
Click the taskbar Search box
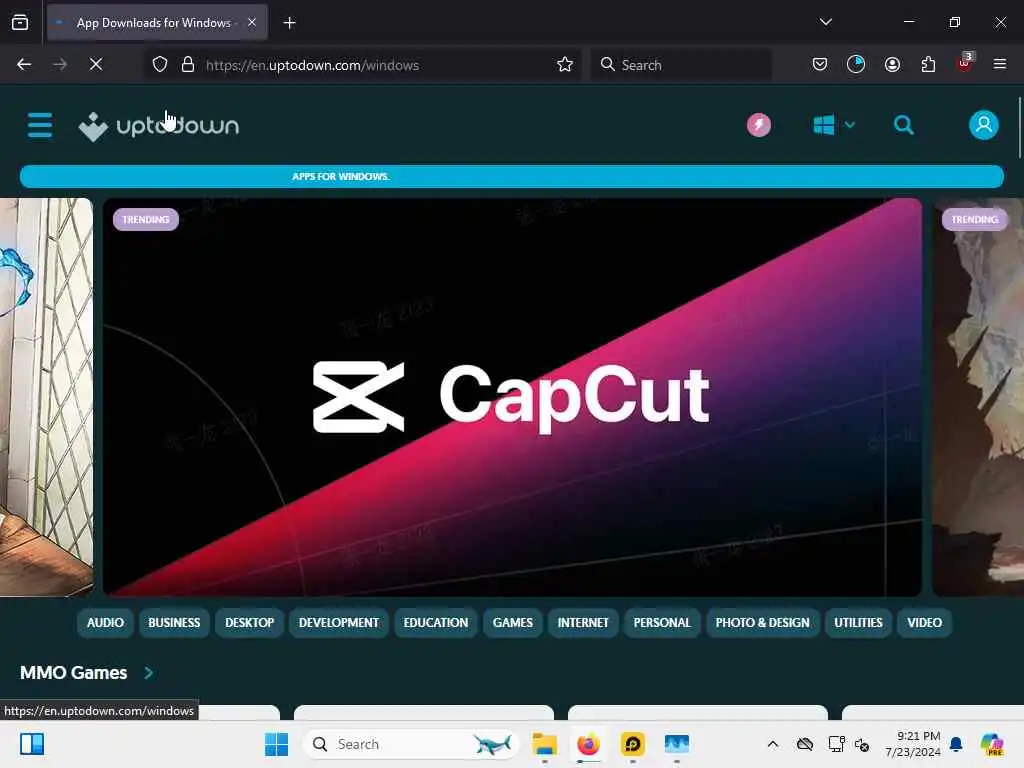point(411,744)
